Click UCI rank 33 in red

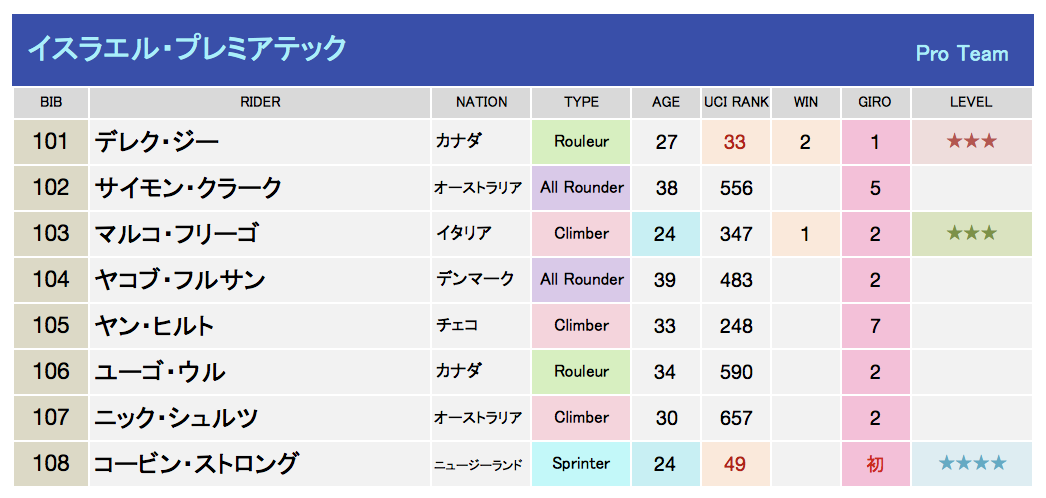point(734,142)
